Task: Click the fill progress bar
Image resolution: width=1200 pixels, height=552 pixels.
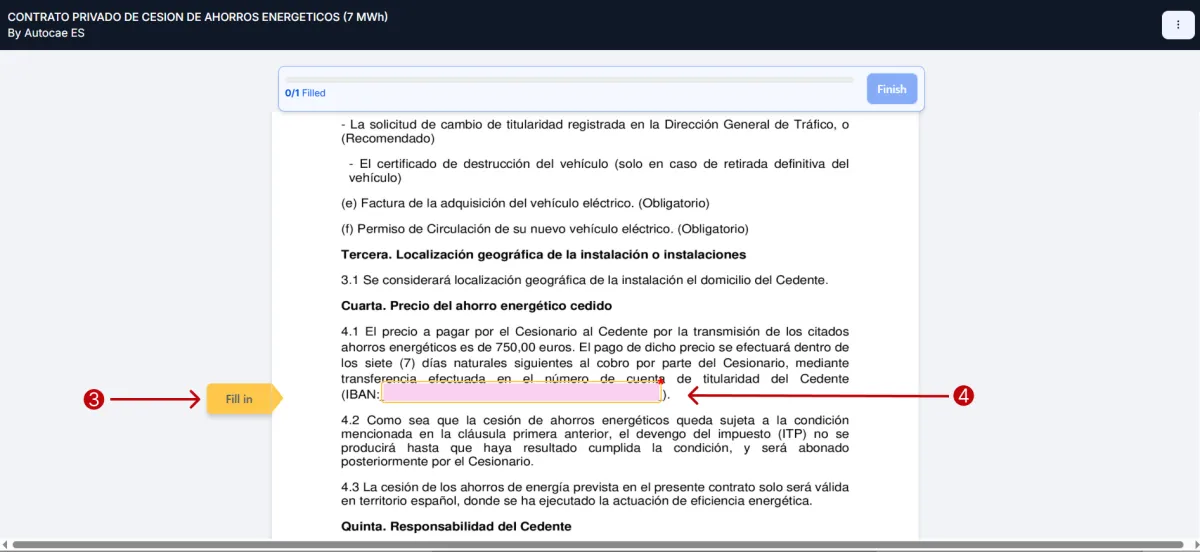Action: (x=569, y=79)
